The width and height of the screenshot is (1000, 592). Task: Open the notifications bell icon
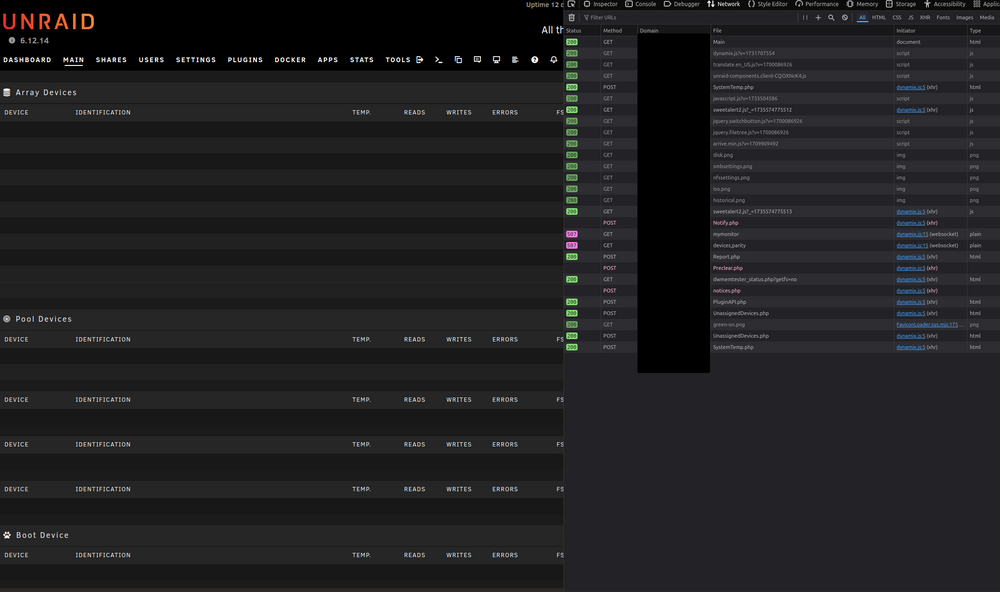554,60
